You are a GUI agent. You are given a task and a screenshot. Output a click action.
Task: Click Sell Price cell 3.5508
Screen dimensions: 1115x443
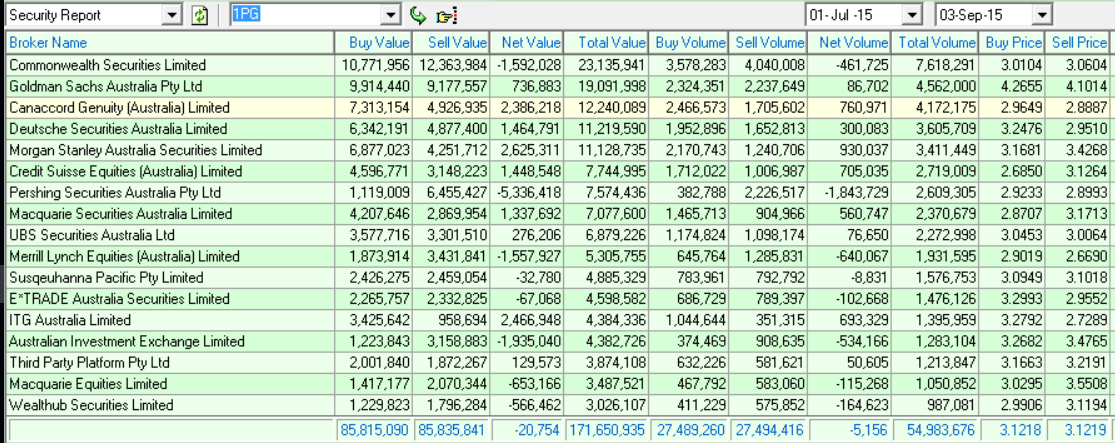pyautogui.click(x=1076, y=384)
